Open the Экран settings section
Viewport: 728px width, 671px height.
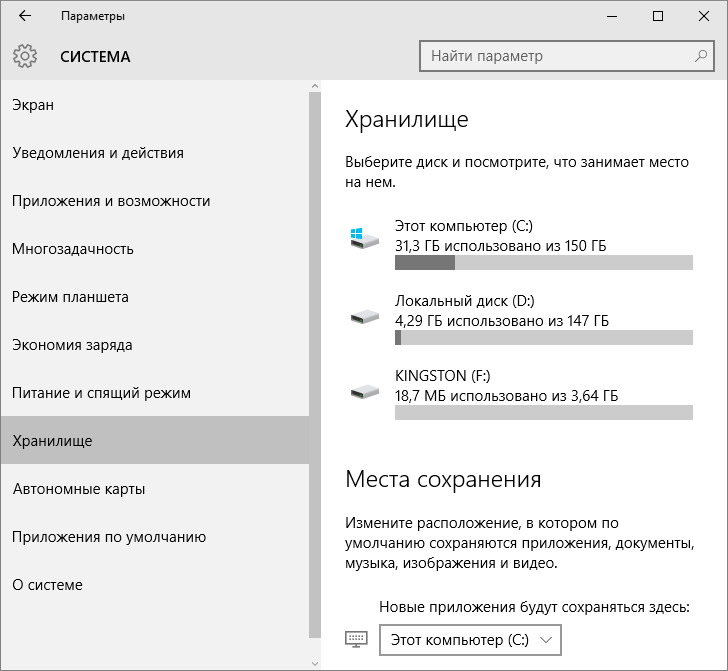[x=33, y=105]
